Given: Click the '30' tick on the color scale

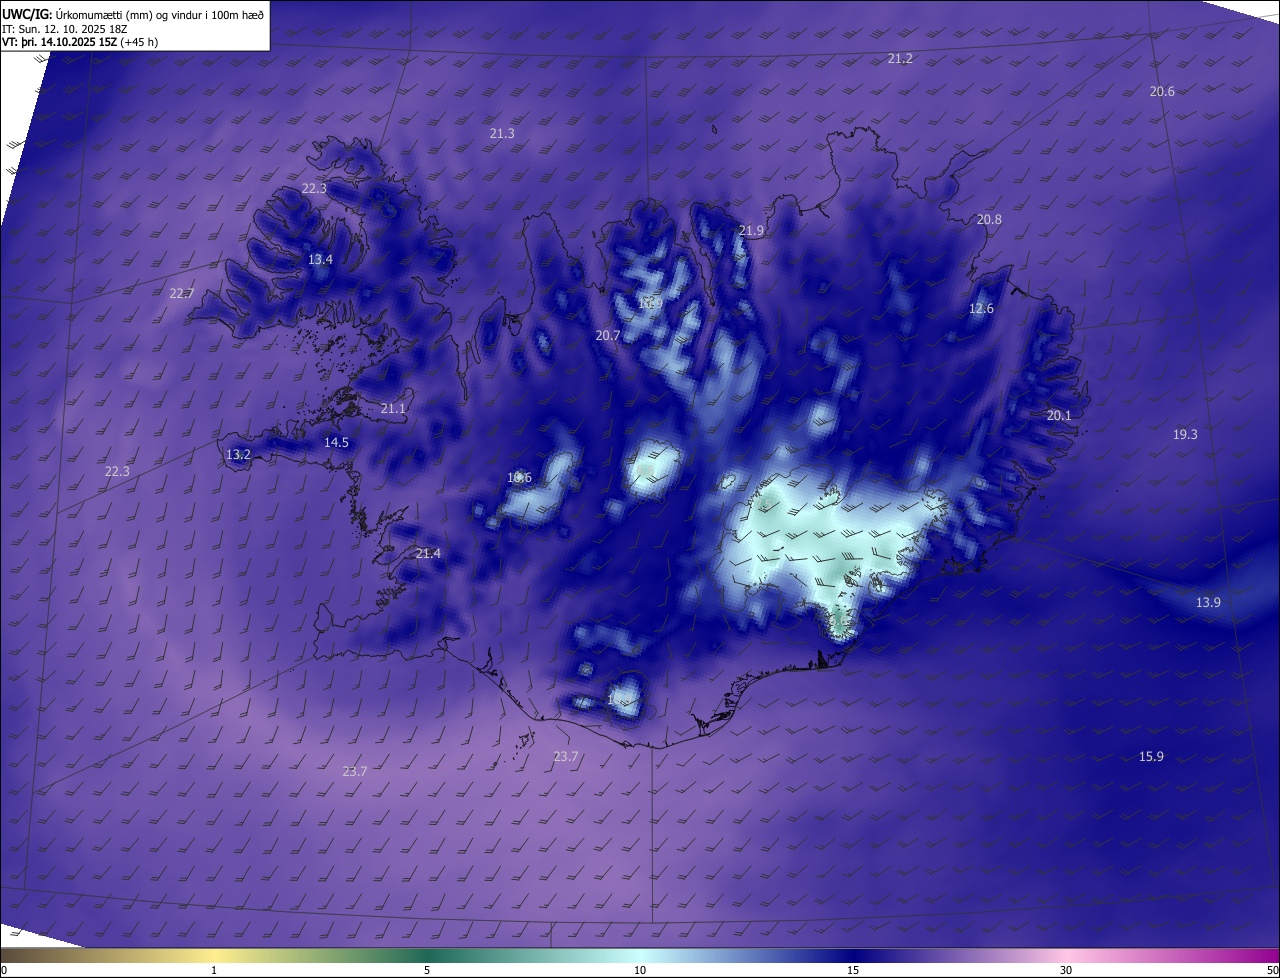Looking at the screenshot, I should [1066, 970].
